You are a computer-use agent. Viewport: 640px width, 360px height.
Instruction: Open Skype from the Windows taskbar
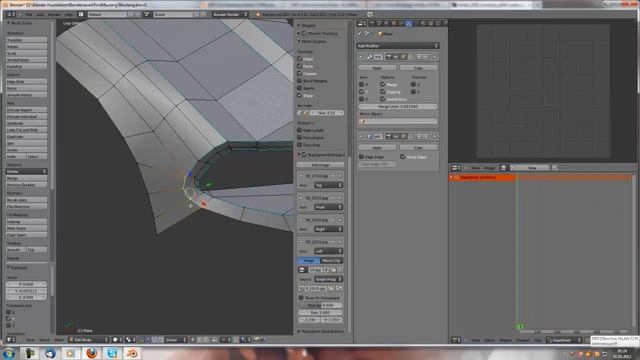[x=112, y=353]
